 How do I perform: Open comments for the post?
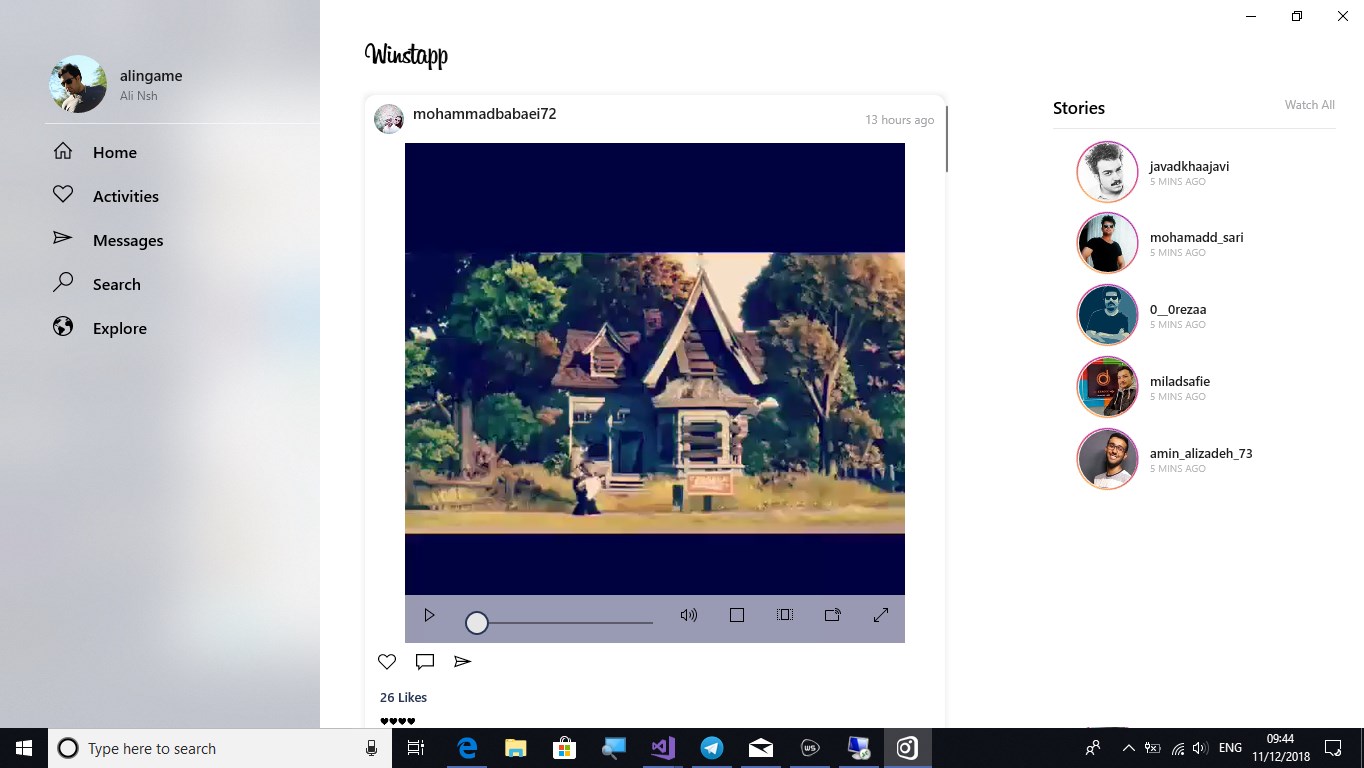point(425,661)
